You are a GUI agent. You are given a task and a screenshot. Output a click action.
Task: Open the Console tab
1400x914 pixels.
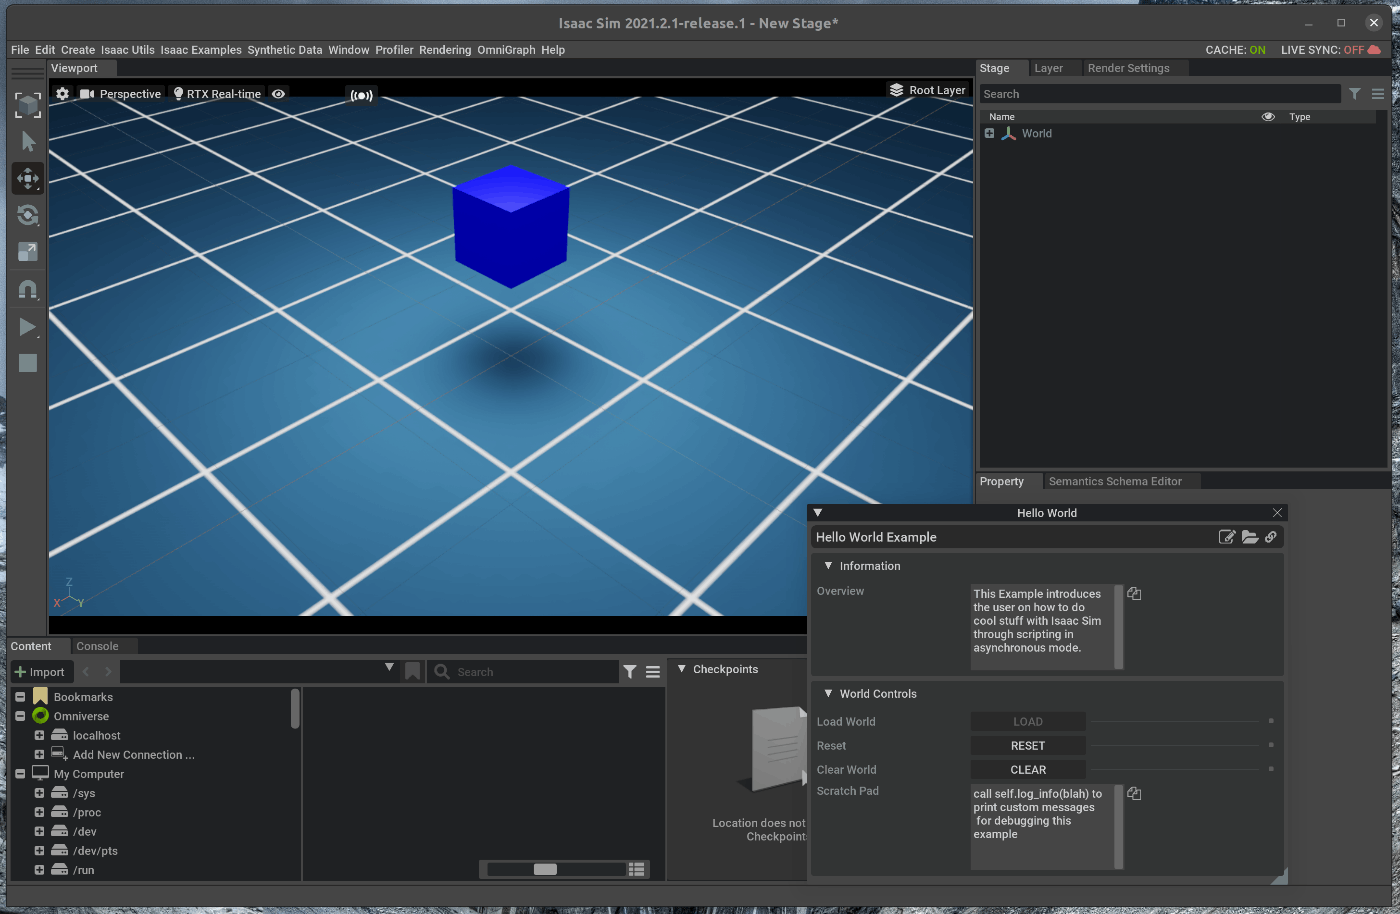click(x=97, y=646)
